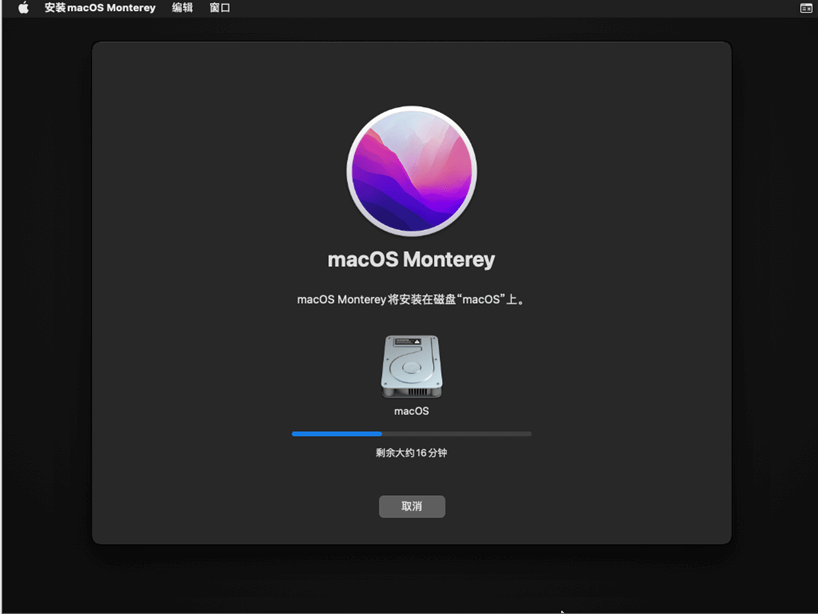Click the filled blue portion of the progress bar
This screenshot has width=818, height=614.
tap(335, 433)
